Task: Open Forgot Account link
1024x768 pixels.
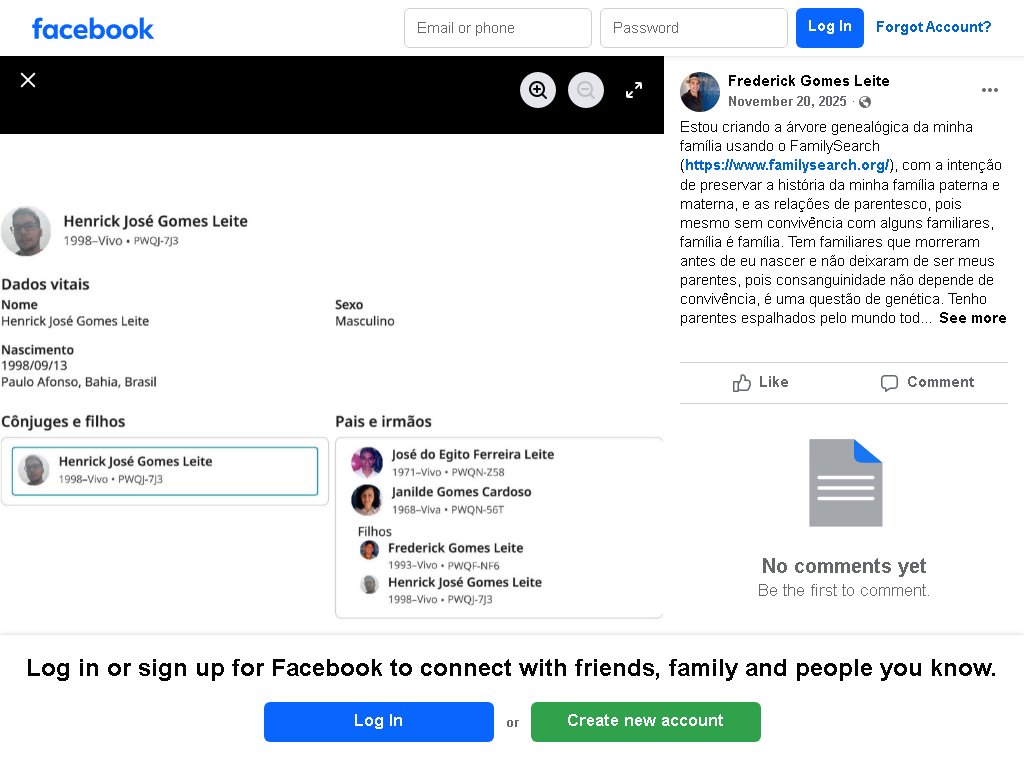Action: pyautogui.click(x=933, y=27)
